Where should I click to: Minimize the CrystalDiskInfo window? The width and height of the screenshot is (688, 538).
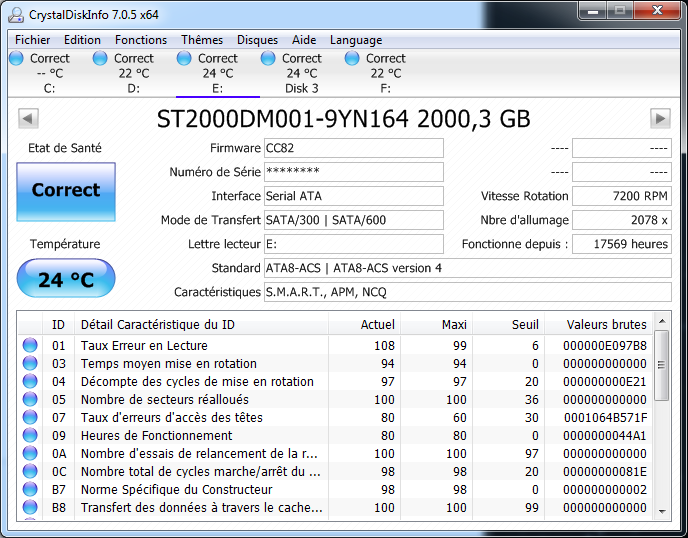(593, 11)
